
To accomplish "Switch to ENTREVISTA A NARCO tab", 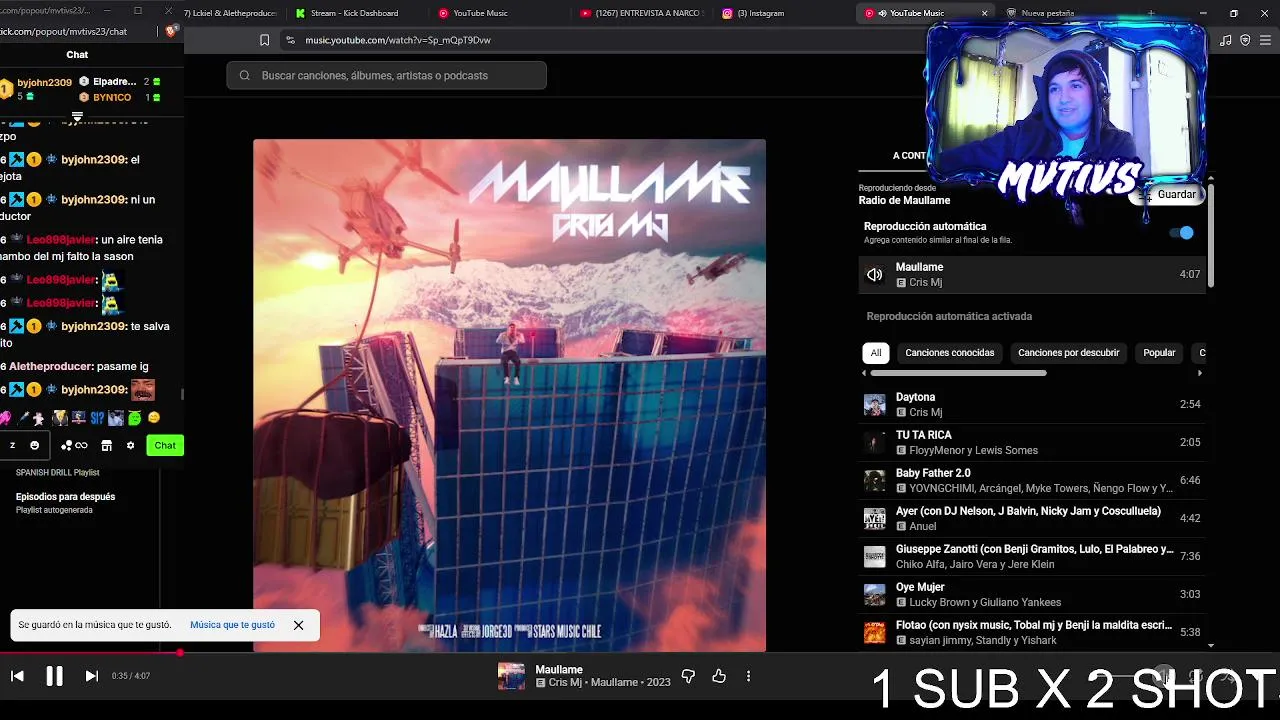I will (x=640, y=13).
